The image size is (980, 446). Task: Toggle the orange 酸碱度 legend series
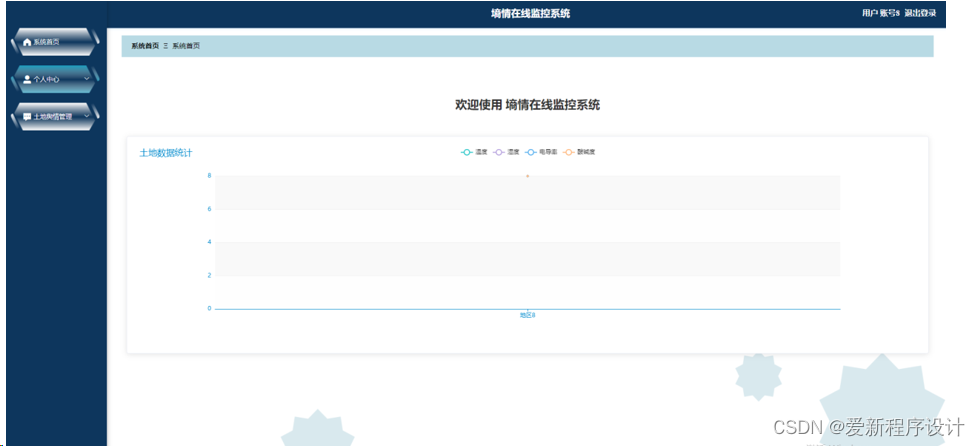(579, 152)
